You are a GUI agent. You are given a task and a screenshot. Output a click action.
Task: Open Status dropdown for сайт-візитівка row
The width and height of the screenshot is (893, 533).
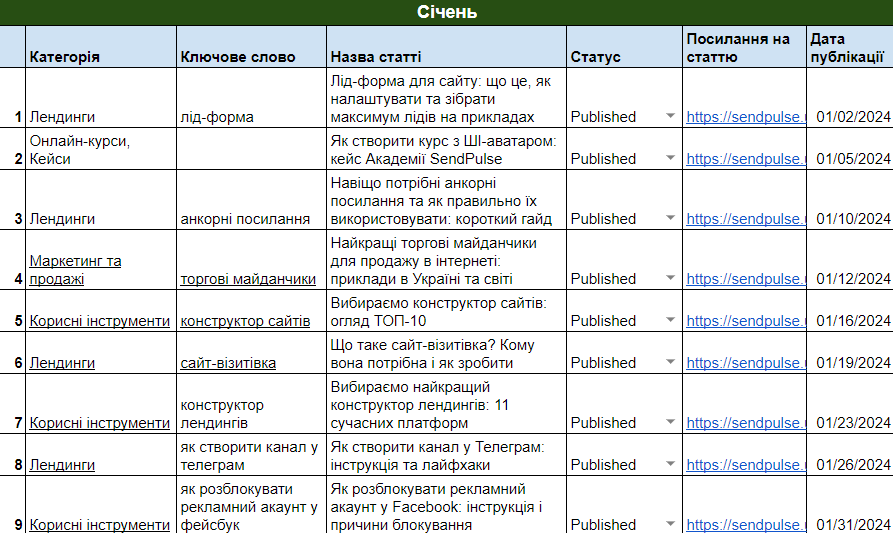pos(670,362)
